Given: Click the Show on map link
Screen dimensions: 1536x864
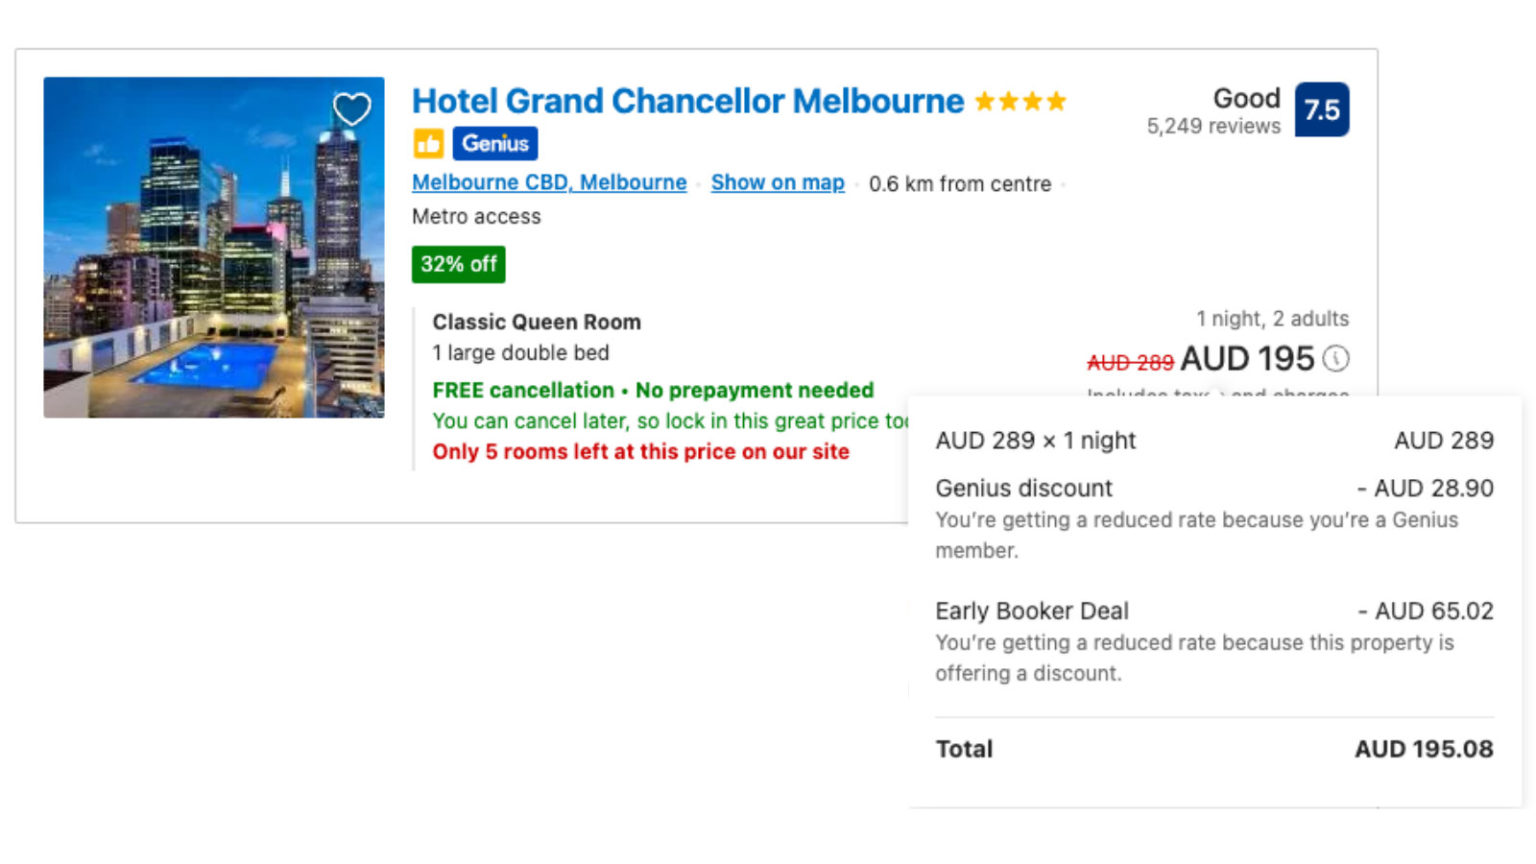Looking at the screenshot, I should [x=777, y=183].
